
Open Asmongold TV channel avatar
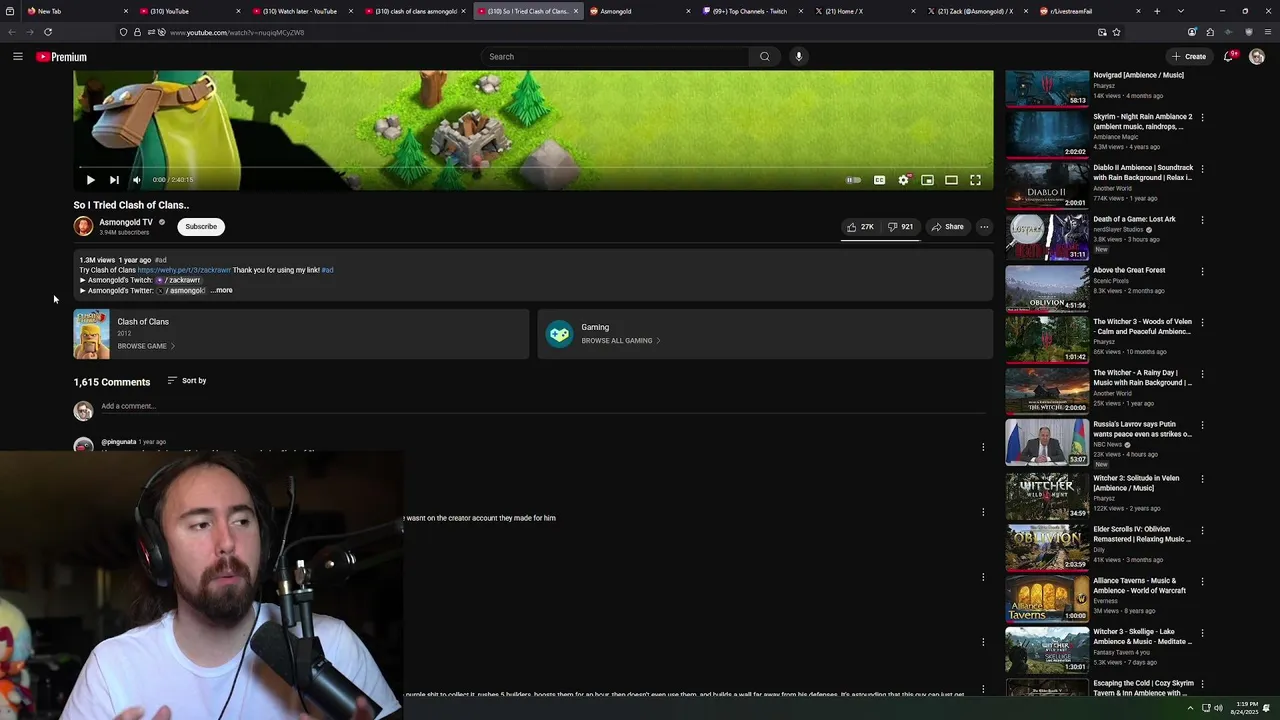[x=83, y=227]
